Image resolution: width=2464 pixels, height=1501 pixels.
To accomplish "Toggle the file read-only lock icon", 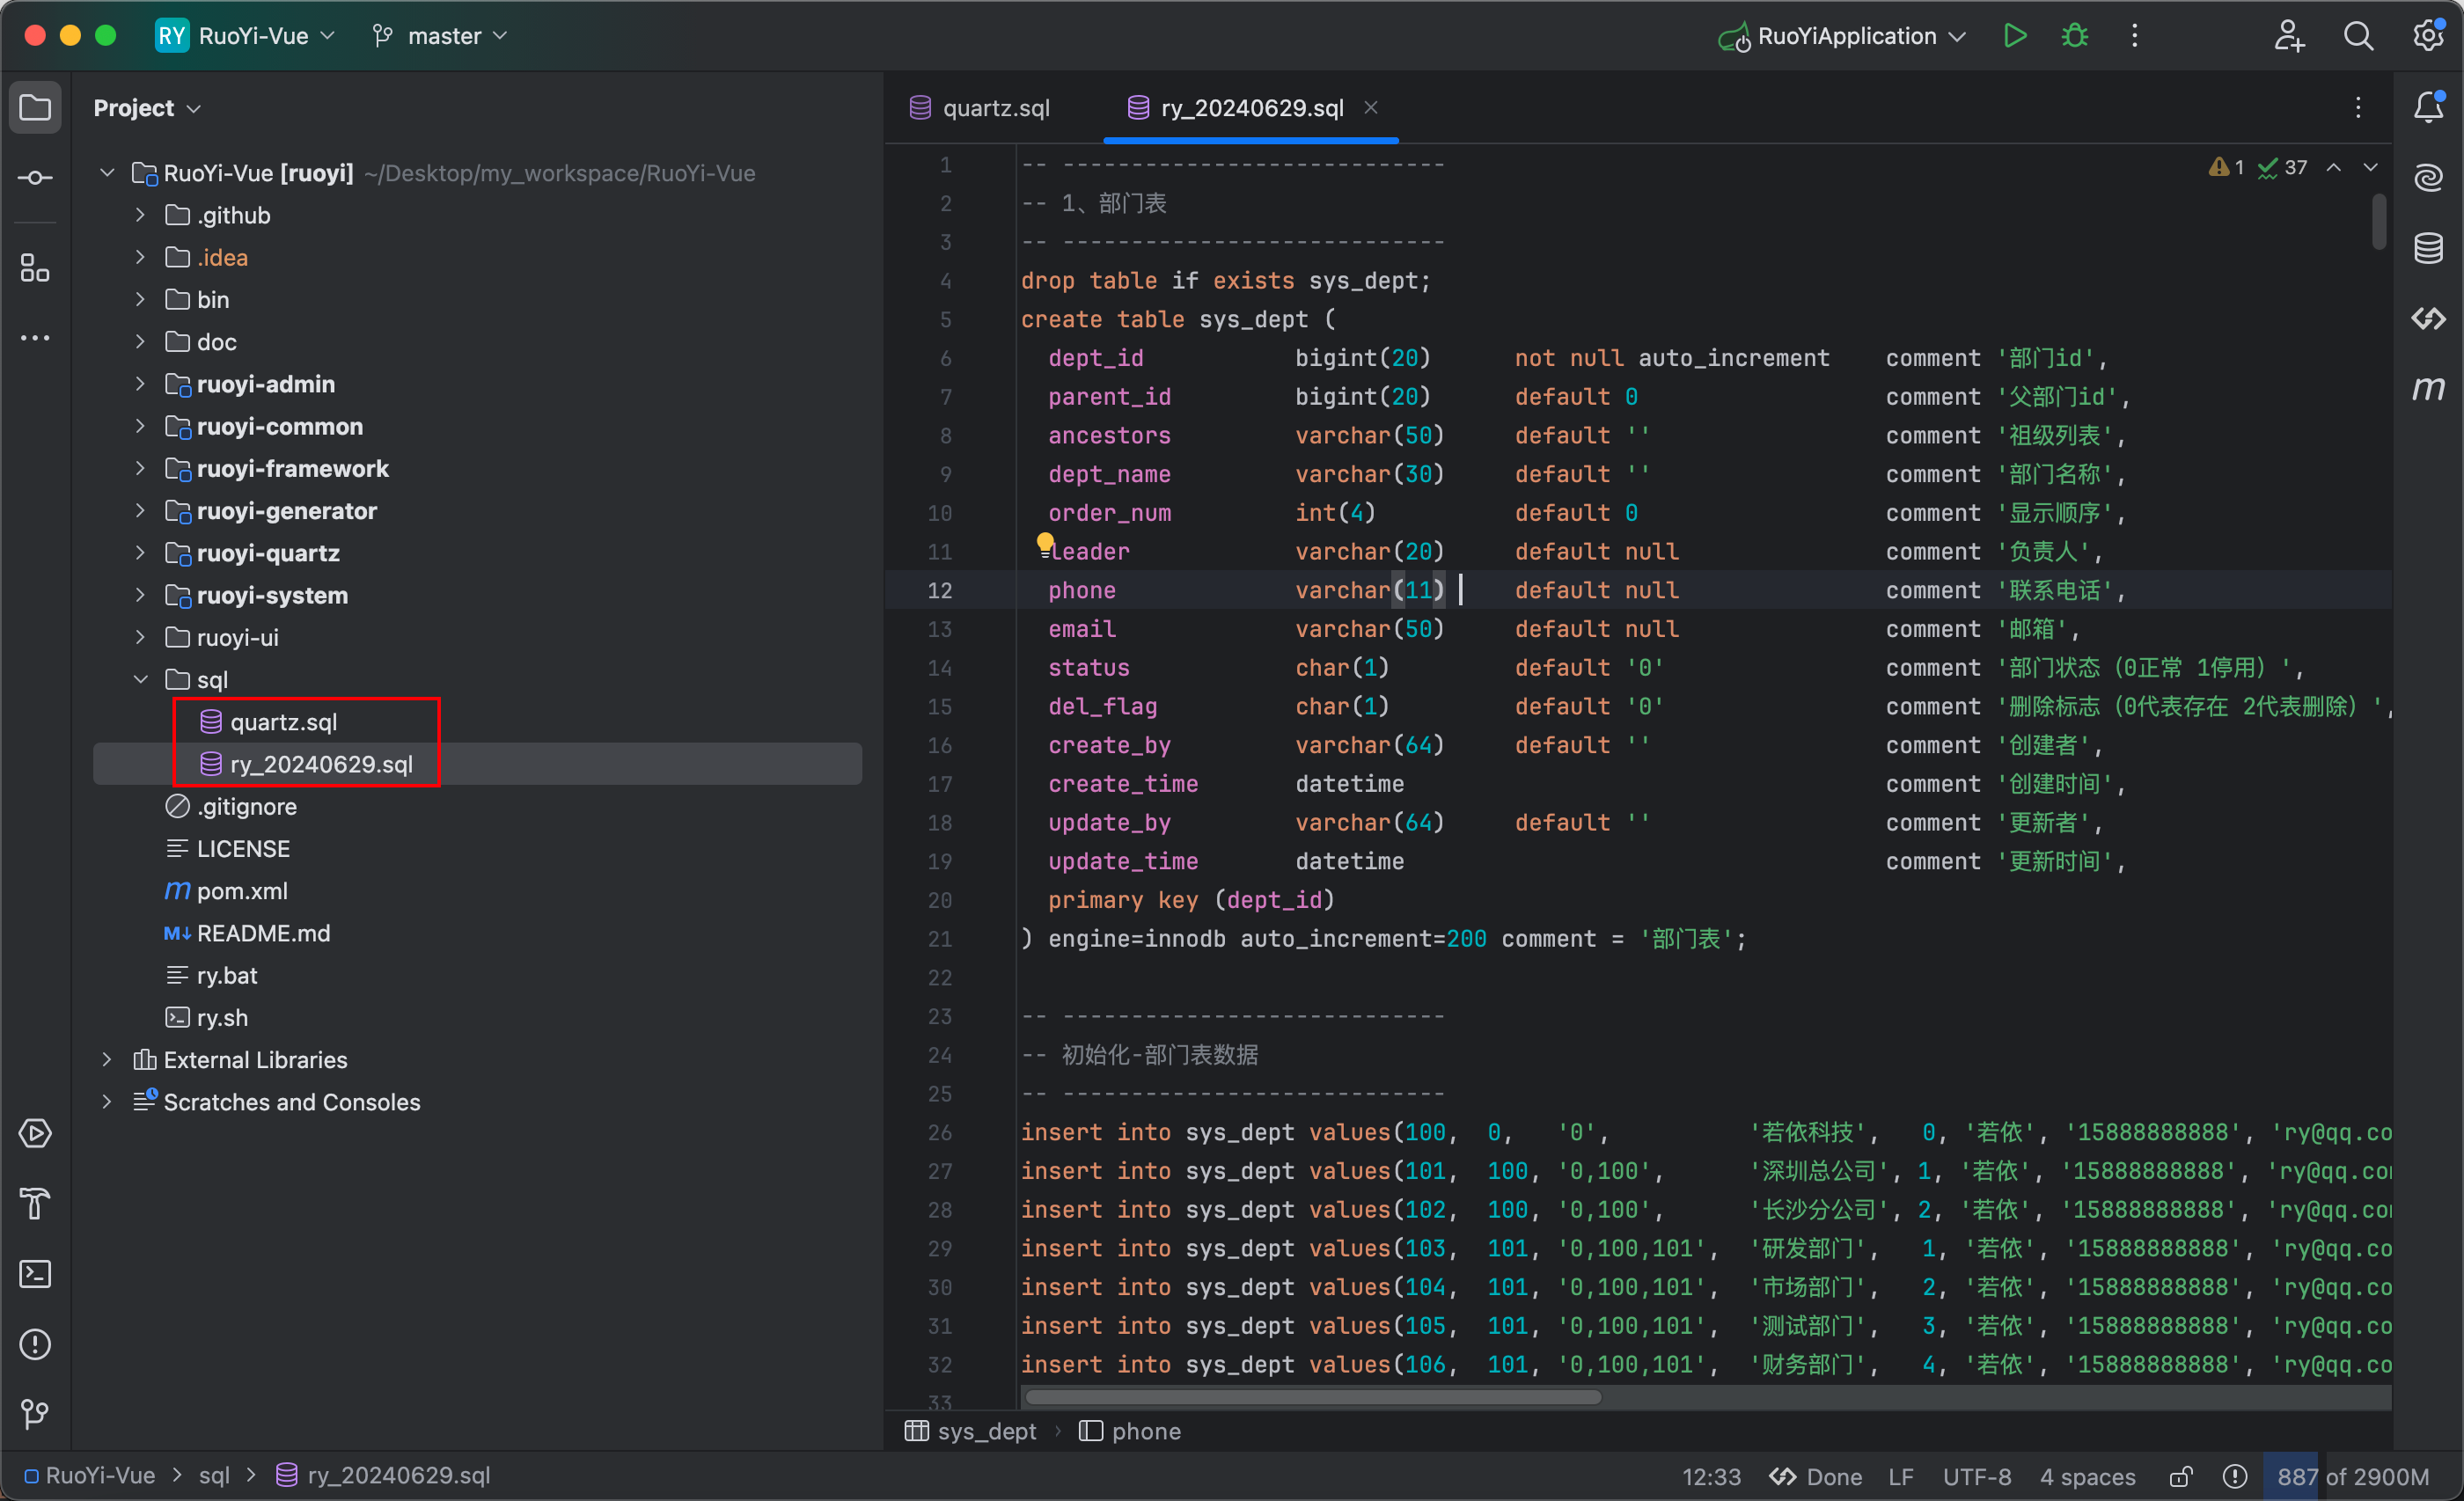I will [x=2181, y=1476].
